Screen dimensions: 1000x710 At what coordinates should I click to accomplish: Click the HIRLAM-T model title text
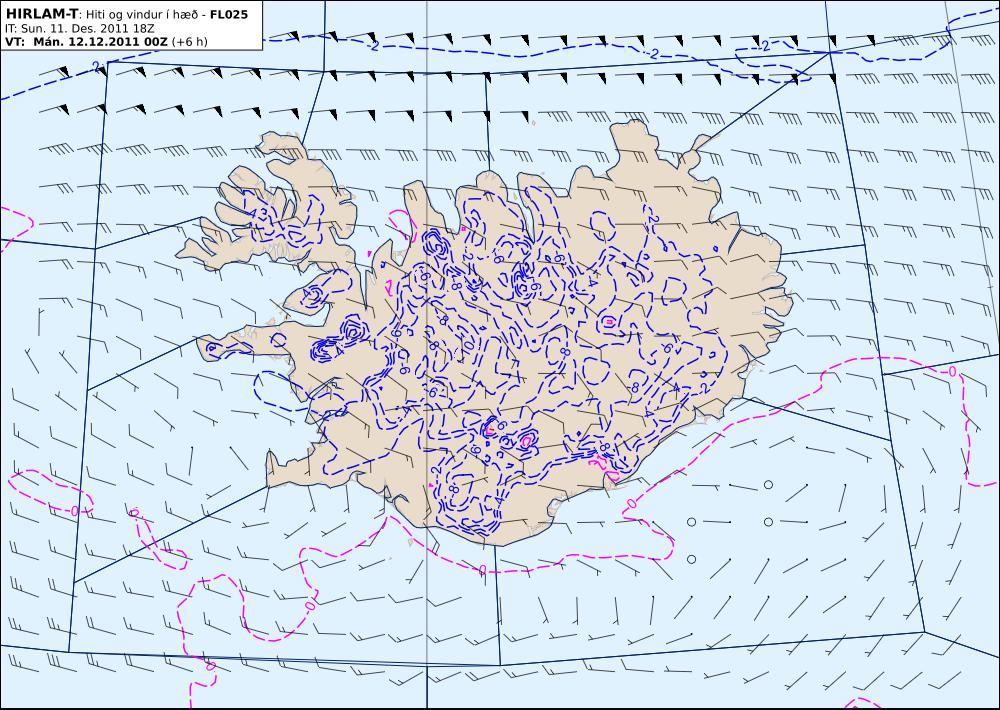[x=41, y=13]
